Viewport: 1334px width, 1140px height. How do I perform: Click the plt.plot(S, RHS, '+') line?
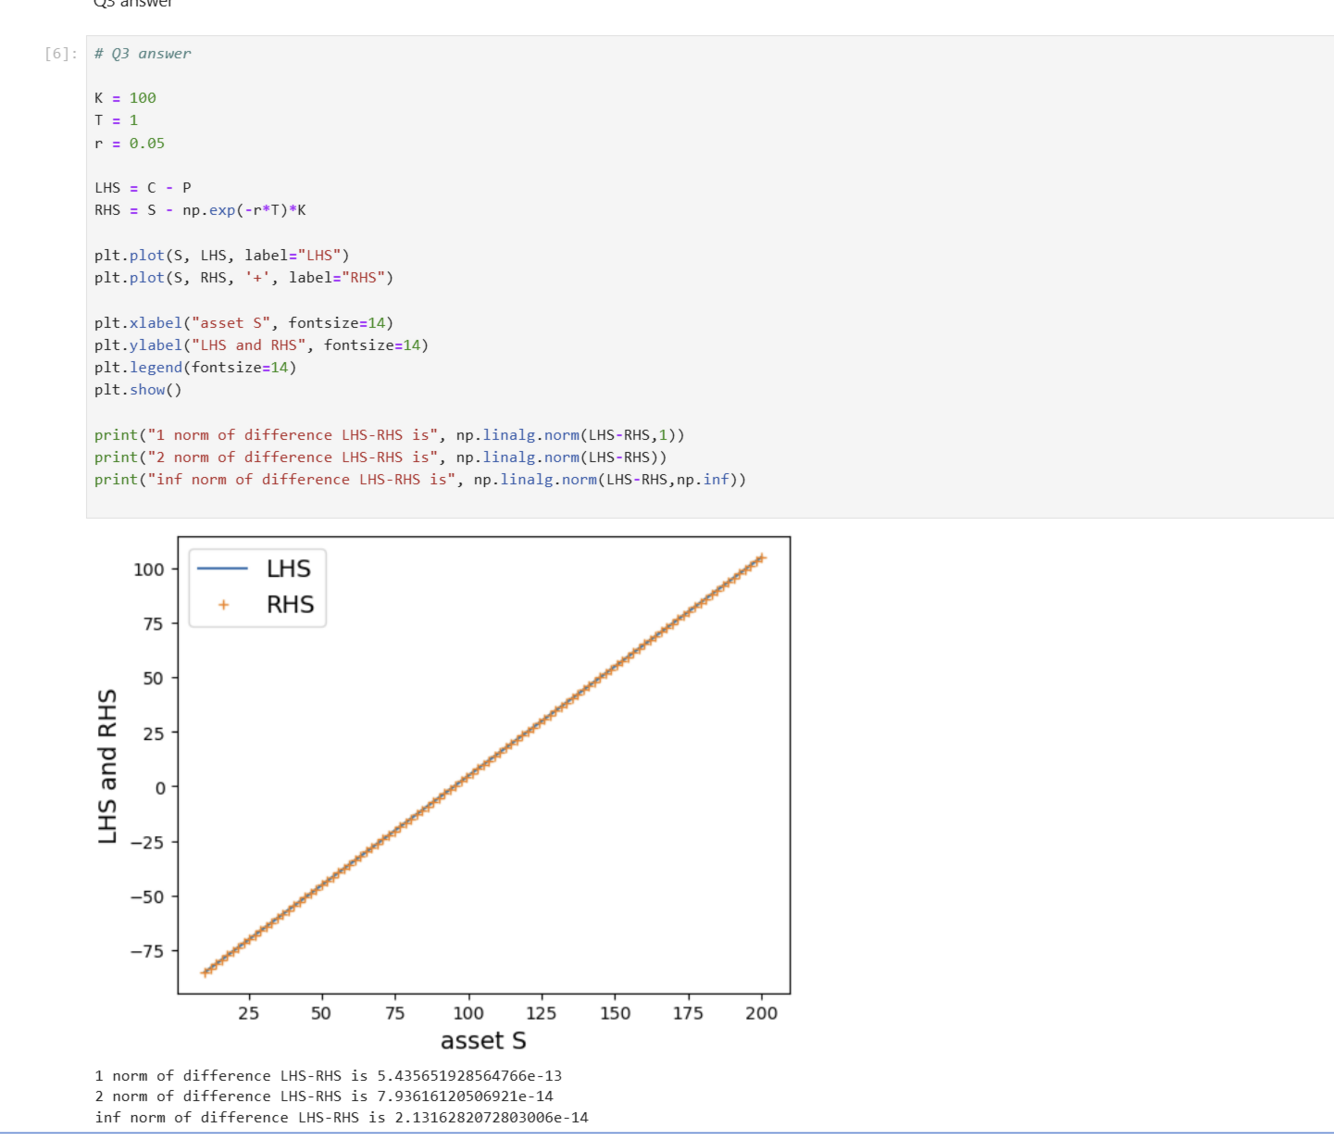[x=244, y=277]
